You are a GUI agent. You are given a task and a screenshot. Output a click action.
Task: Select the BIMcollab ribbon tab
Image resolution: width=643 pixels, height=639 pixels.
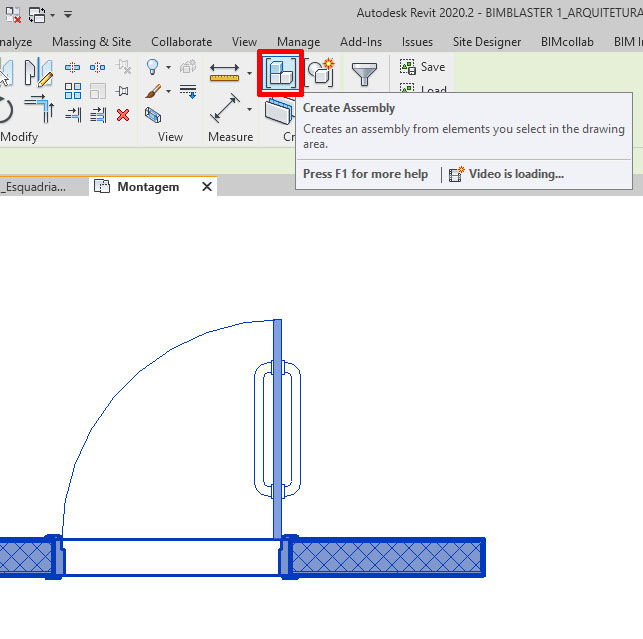pyautogui.click(x=567, y=42)
